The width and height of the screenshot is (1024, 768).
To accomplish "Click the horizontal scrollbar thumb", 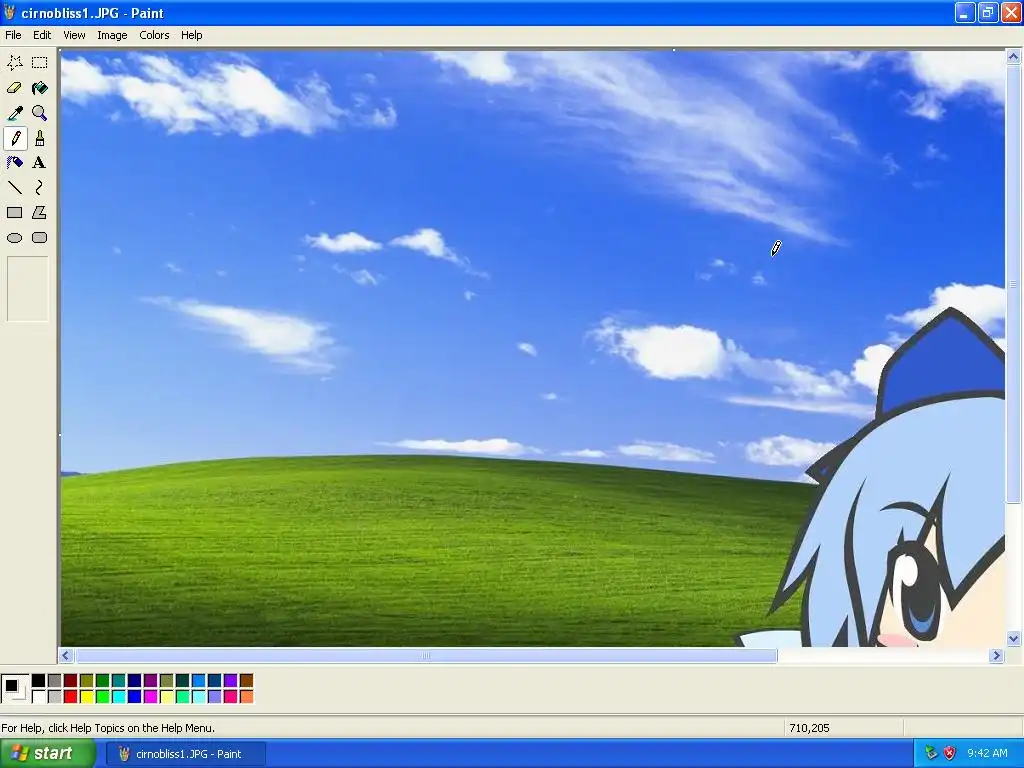I will coord(426,656).
